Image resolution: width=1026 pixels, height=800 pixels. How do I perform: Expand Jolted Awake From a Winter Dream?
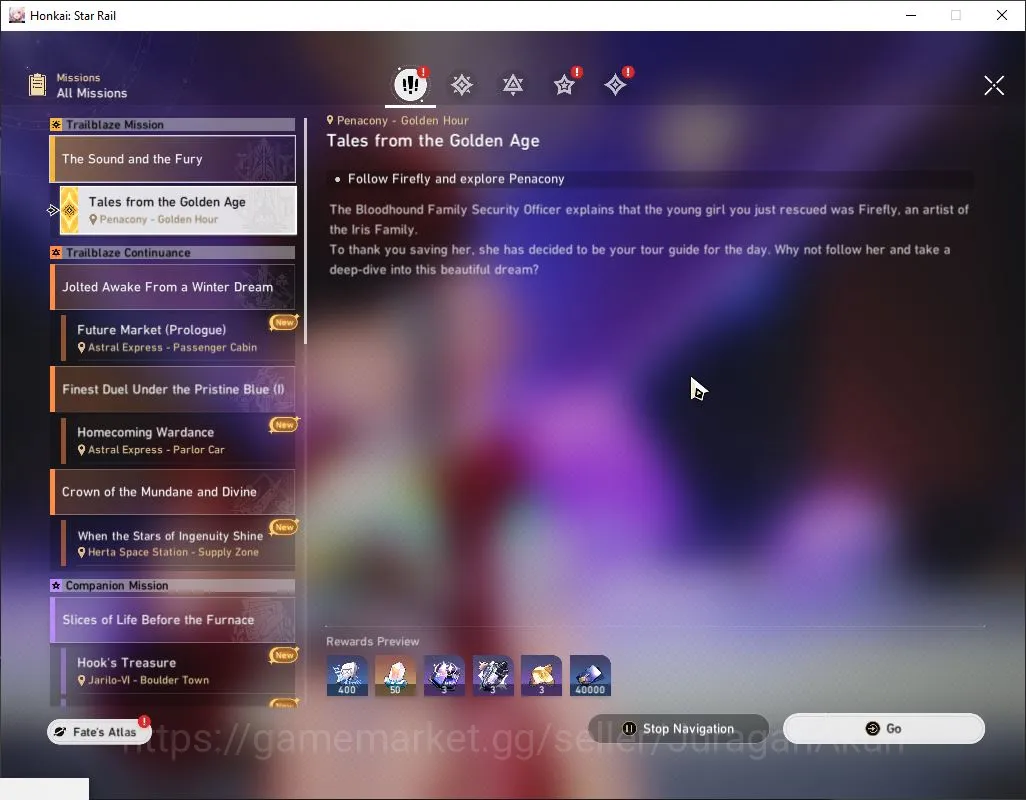coord(173,287)
